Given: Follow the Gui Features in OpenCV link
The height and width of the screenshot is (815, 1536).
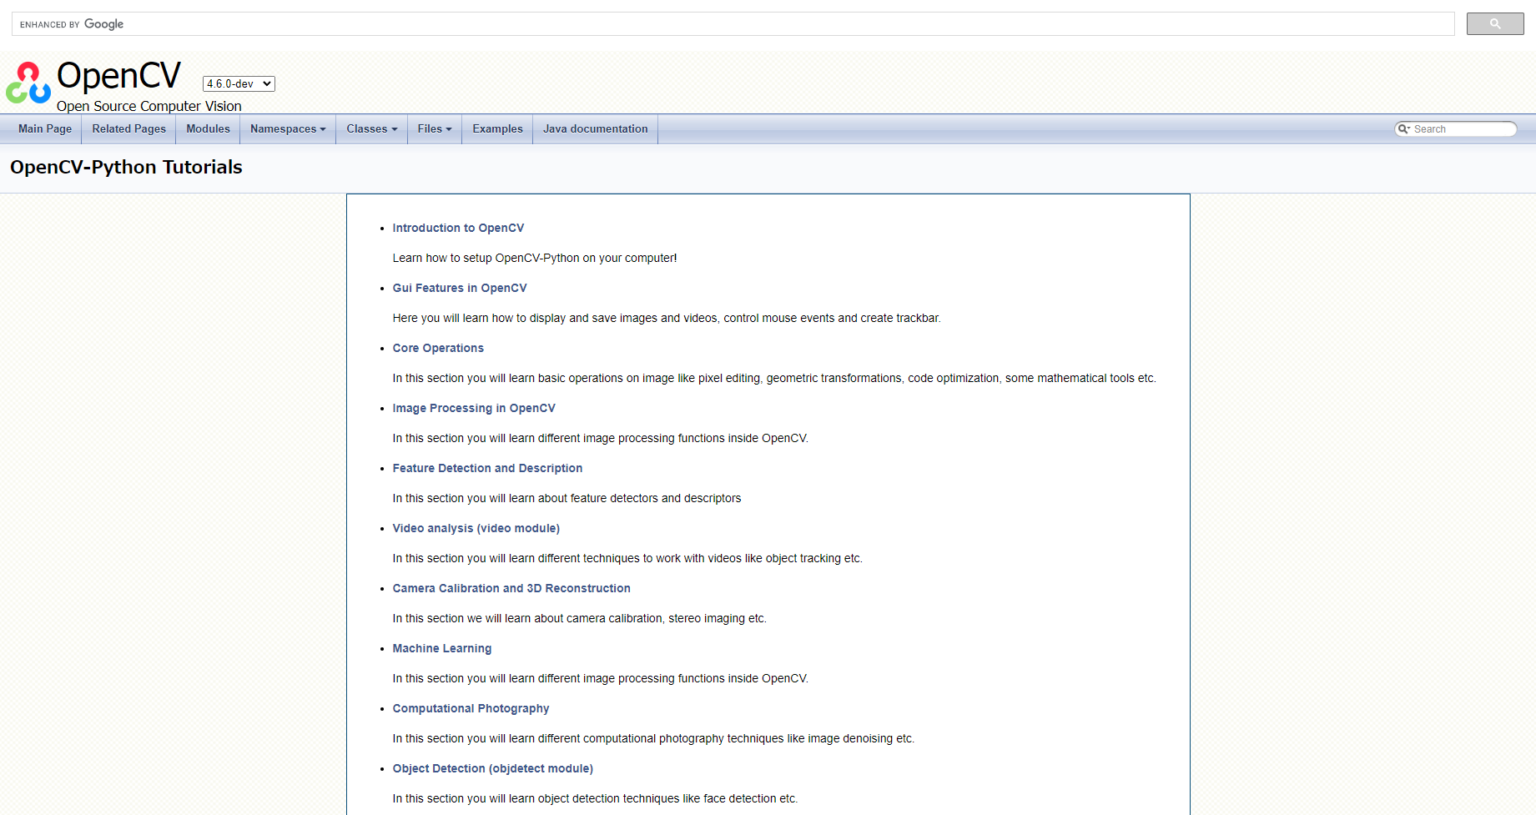Looking at the screenshot, I should pos(459,288).
